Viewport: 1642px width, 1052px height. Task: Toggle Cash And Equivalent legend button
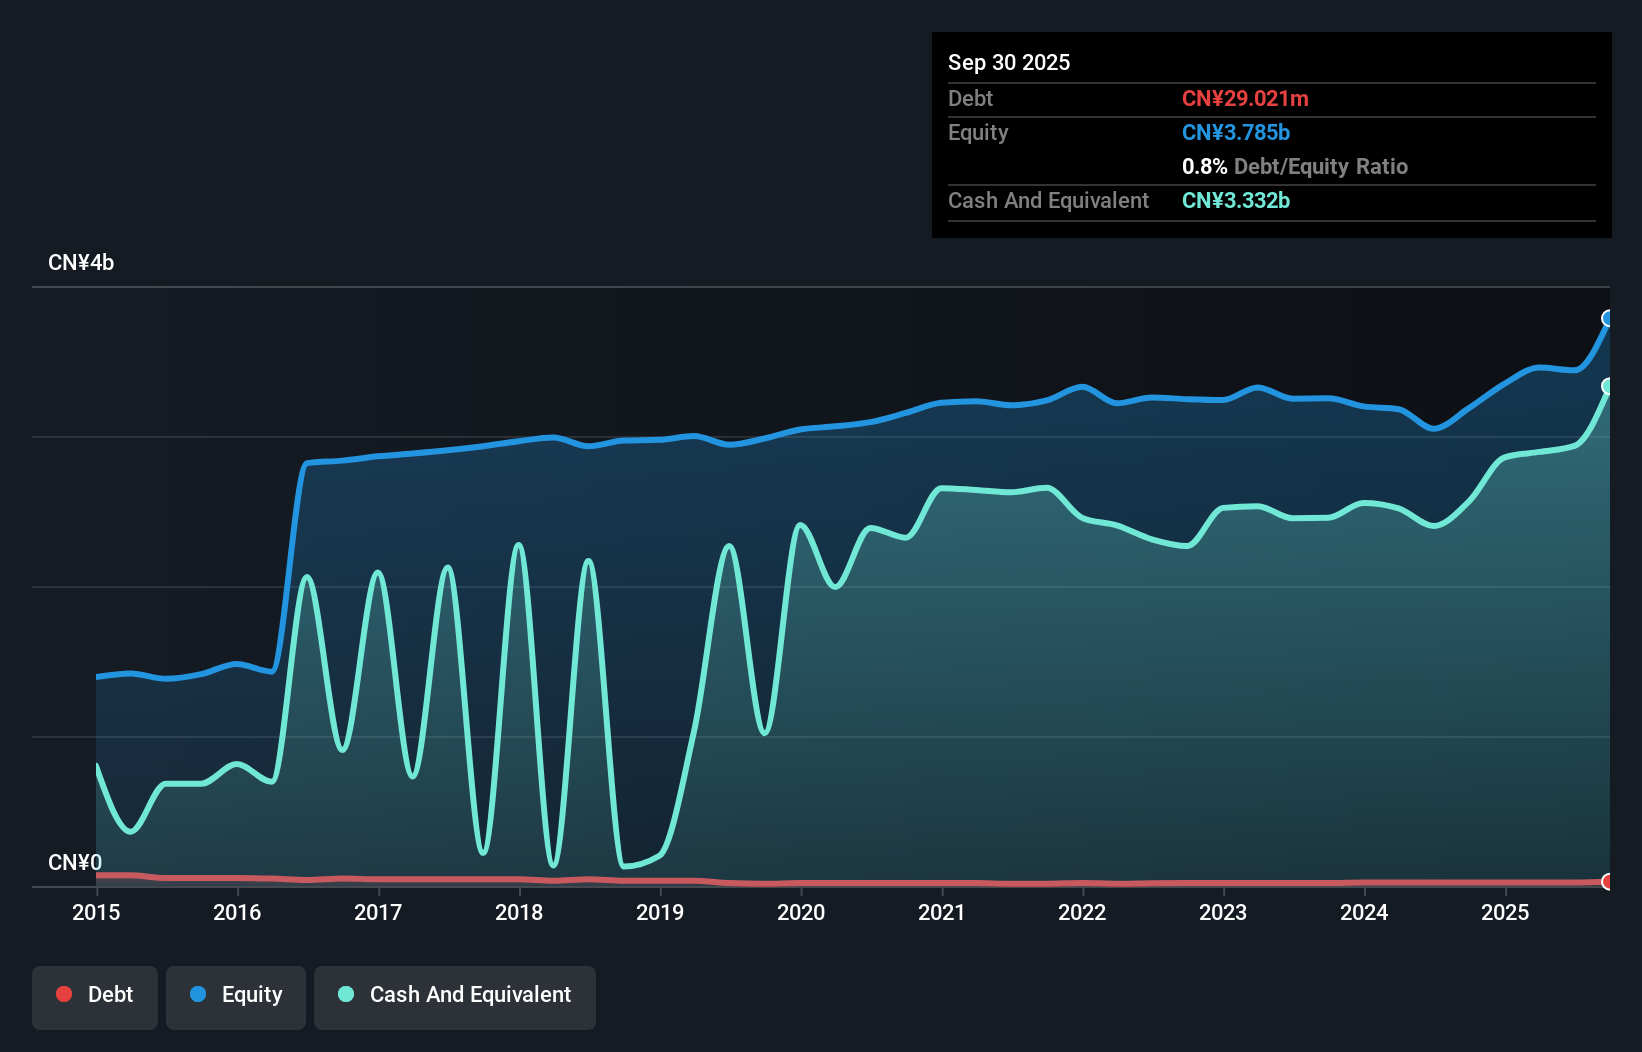(x=455, y=996)
